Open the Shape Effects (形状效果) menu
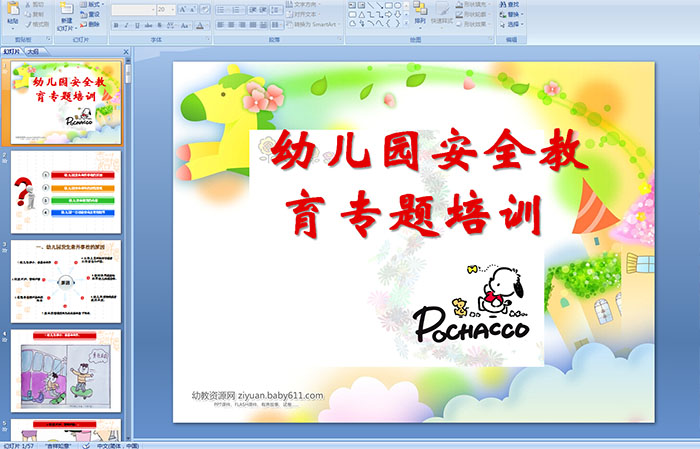Viewport: 700px width, 449px height. click(x=473, y=24)
